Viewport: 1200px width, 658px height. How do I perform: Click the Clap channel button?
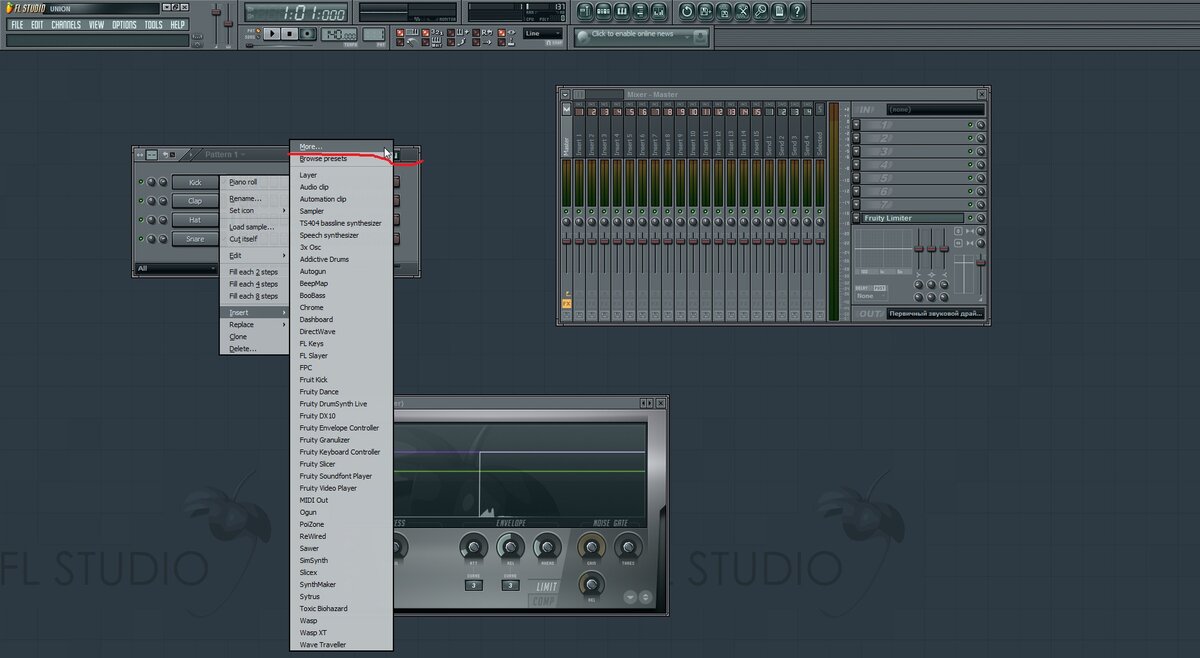195,201
